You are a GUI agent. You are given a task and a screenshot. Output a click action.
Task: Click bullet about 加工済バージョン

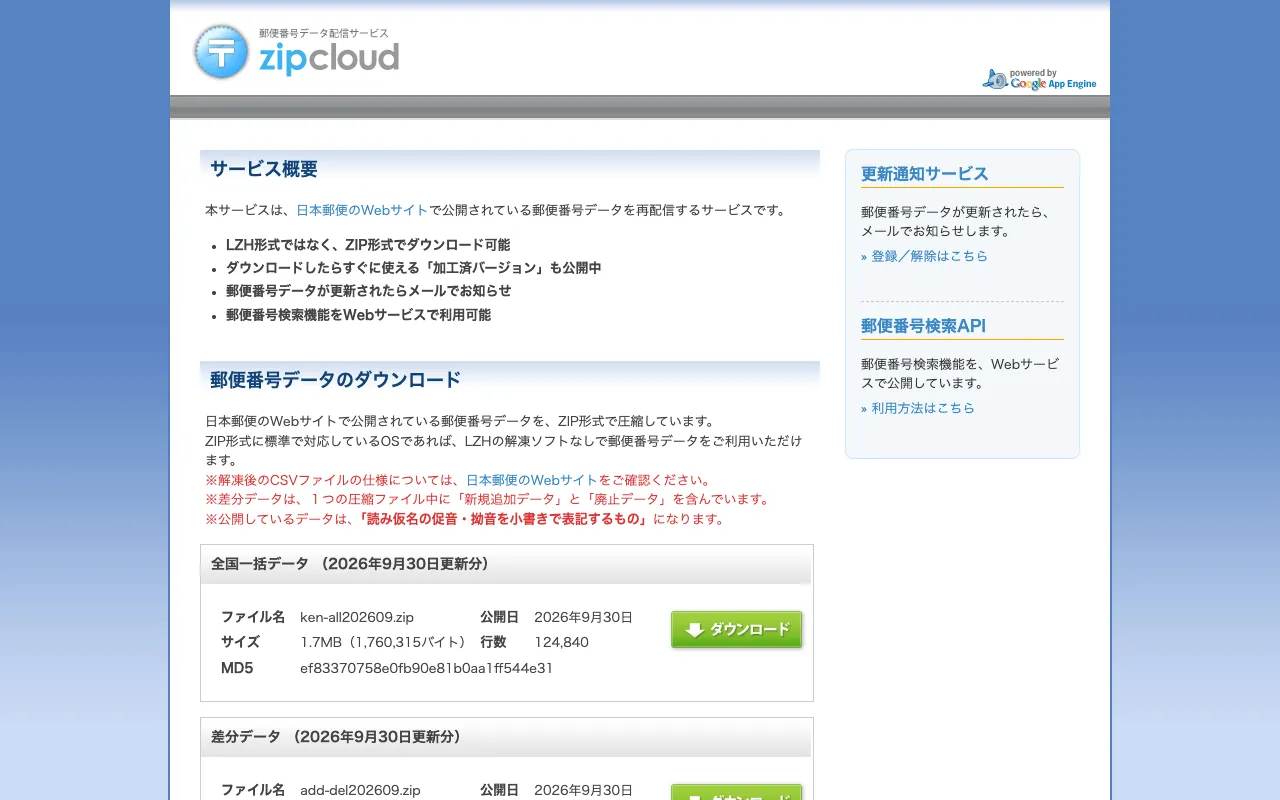click(414, 268)
